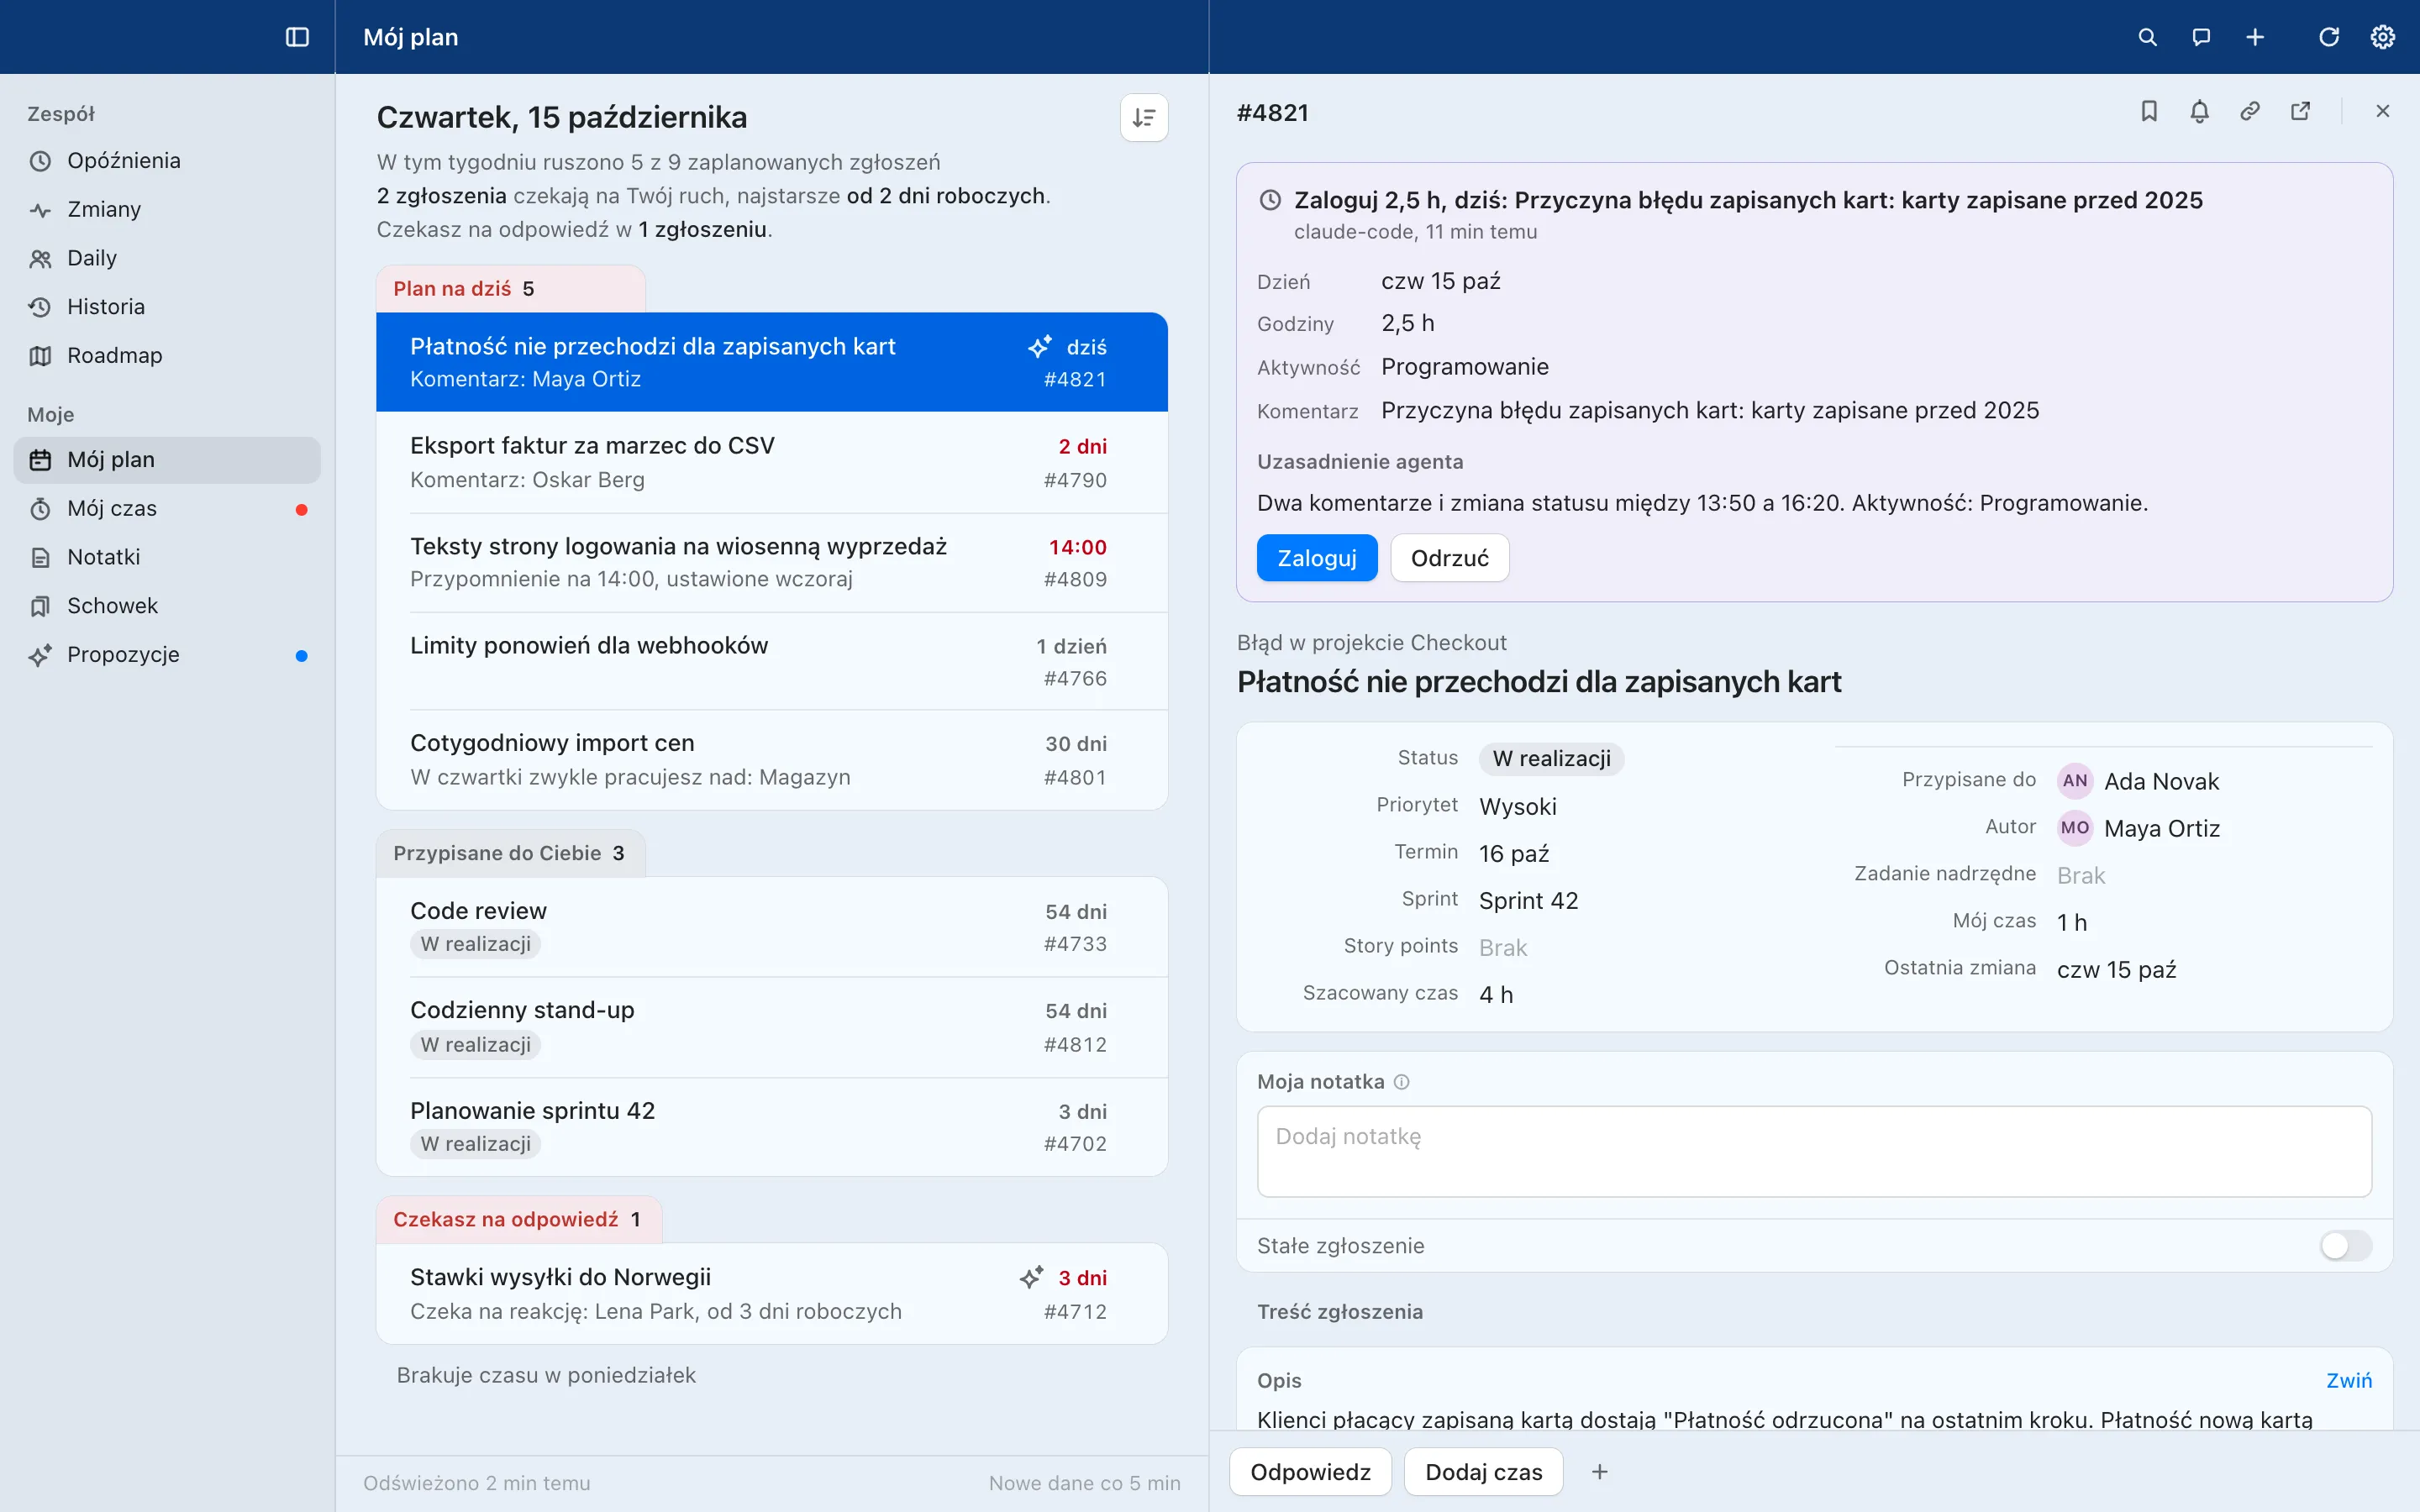Open search in the top bar
Screen dimensions: 2420x1512
(2147, 37)
